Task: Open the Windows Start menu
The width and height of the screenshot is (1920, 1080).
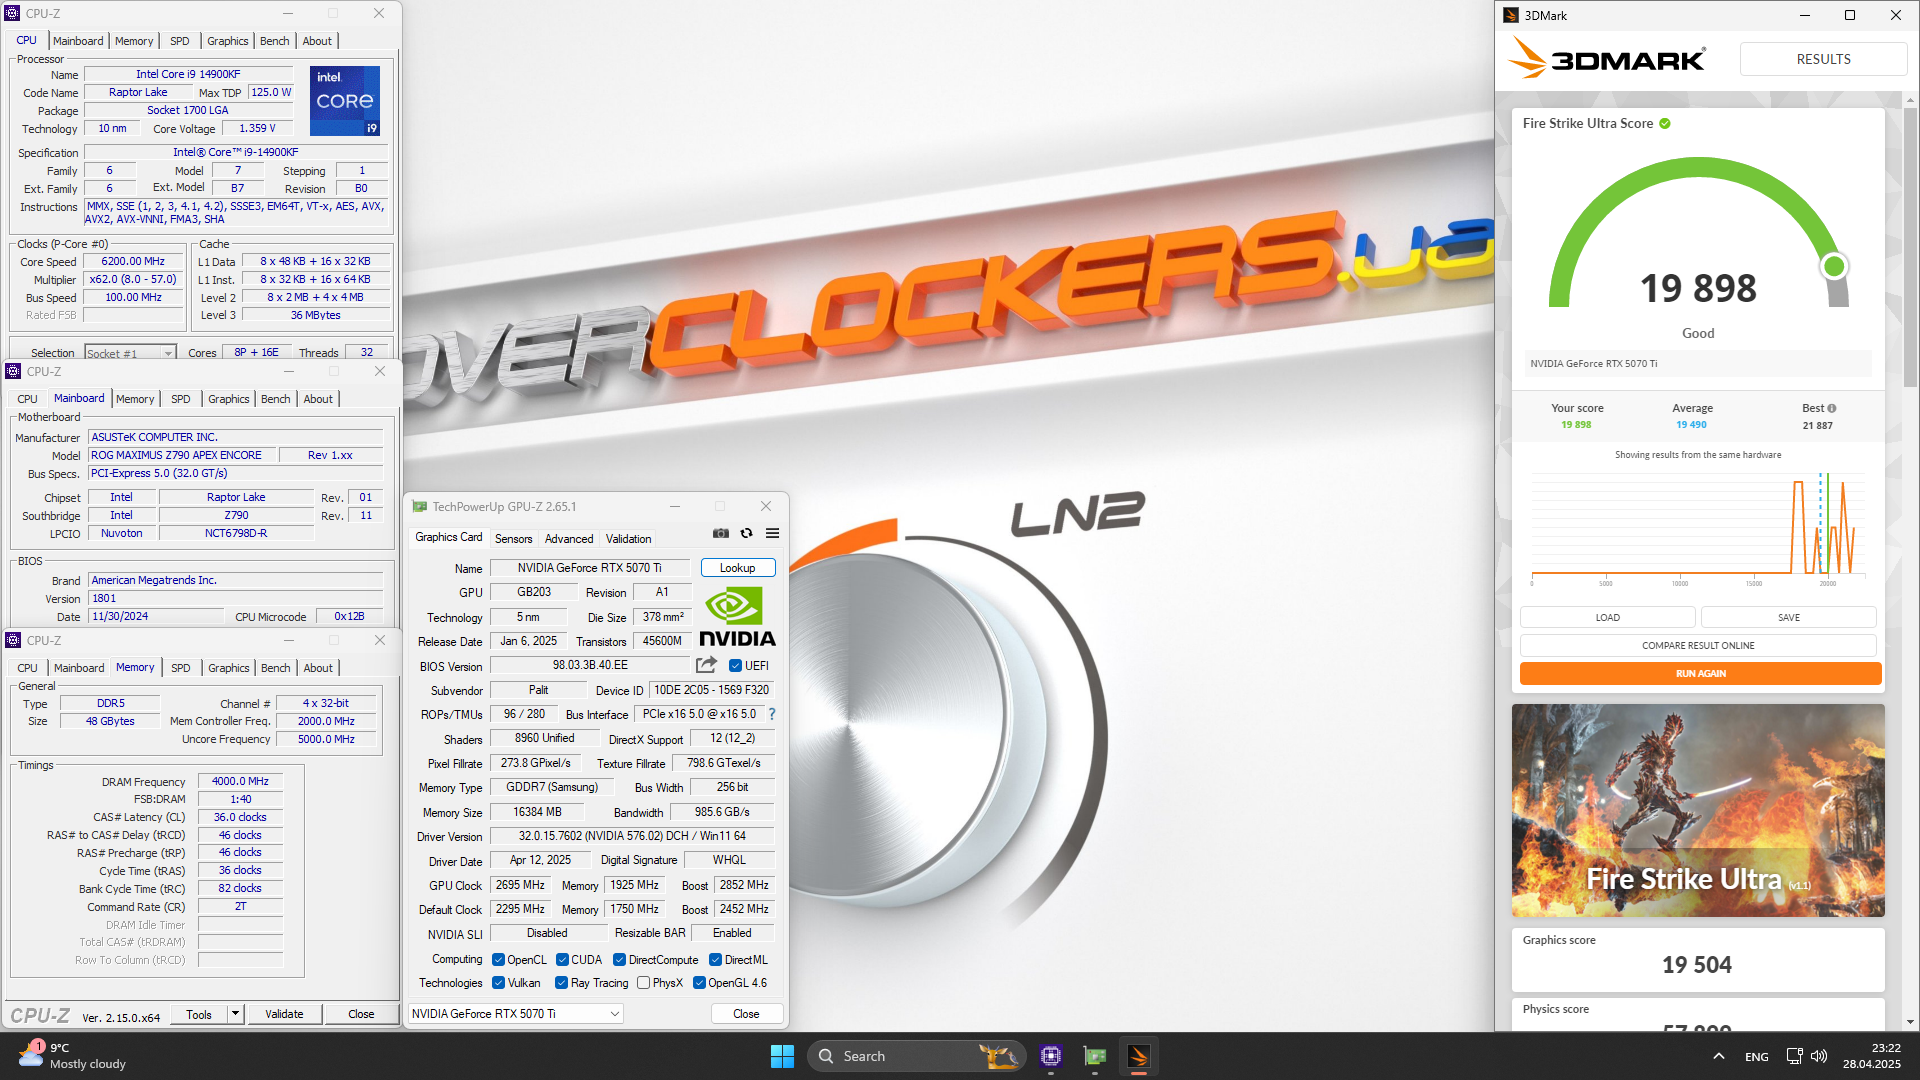Action: coord(782,1056)
